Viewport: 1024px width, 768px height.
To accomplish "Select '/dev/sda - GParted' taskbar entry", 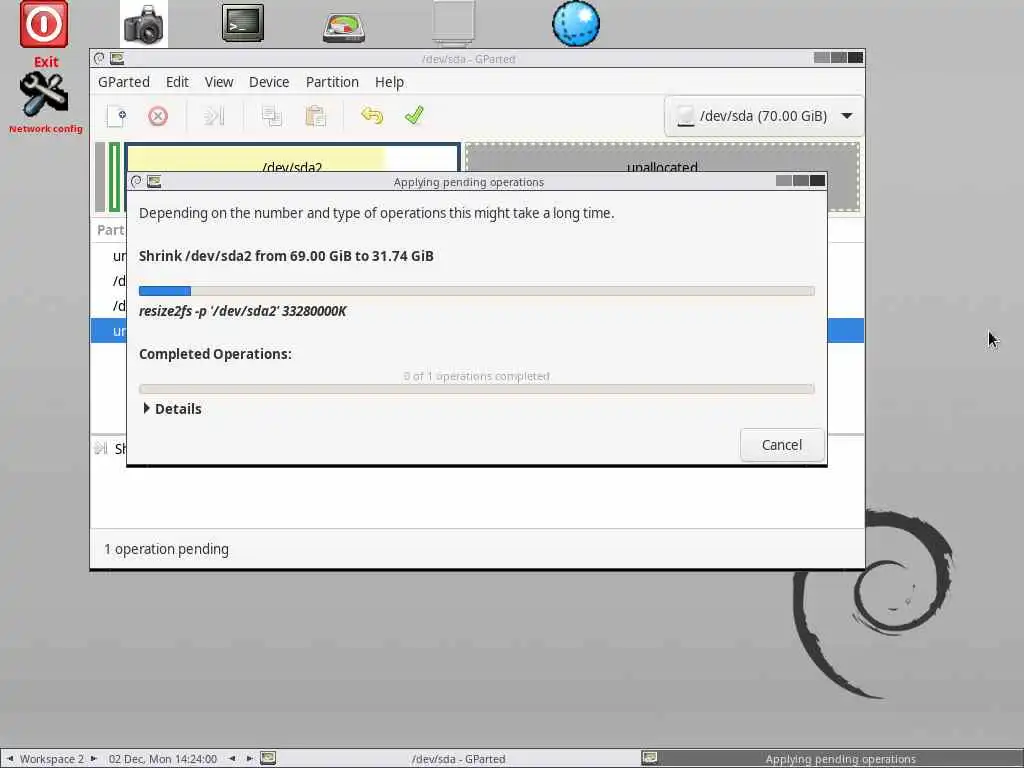I will pos(458,758).
